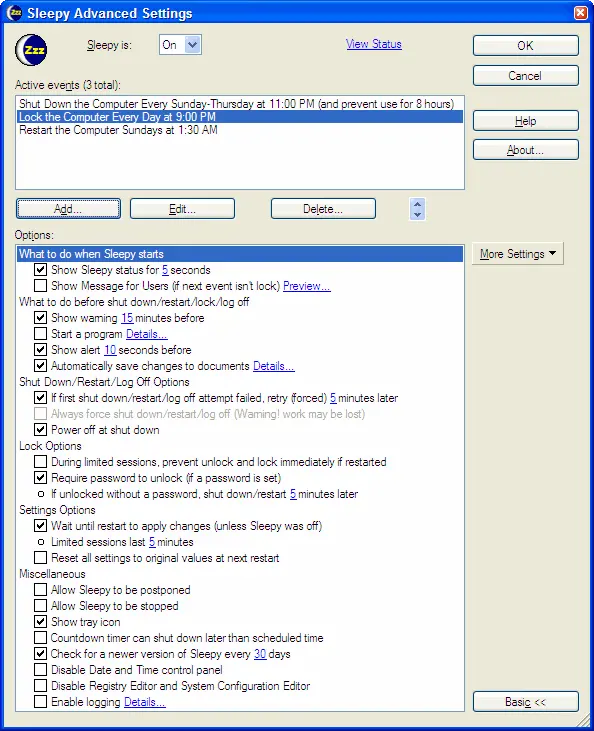Toggle the Show tray icon checkbox
The image size is (594, 731).
41,621
